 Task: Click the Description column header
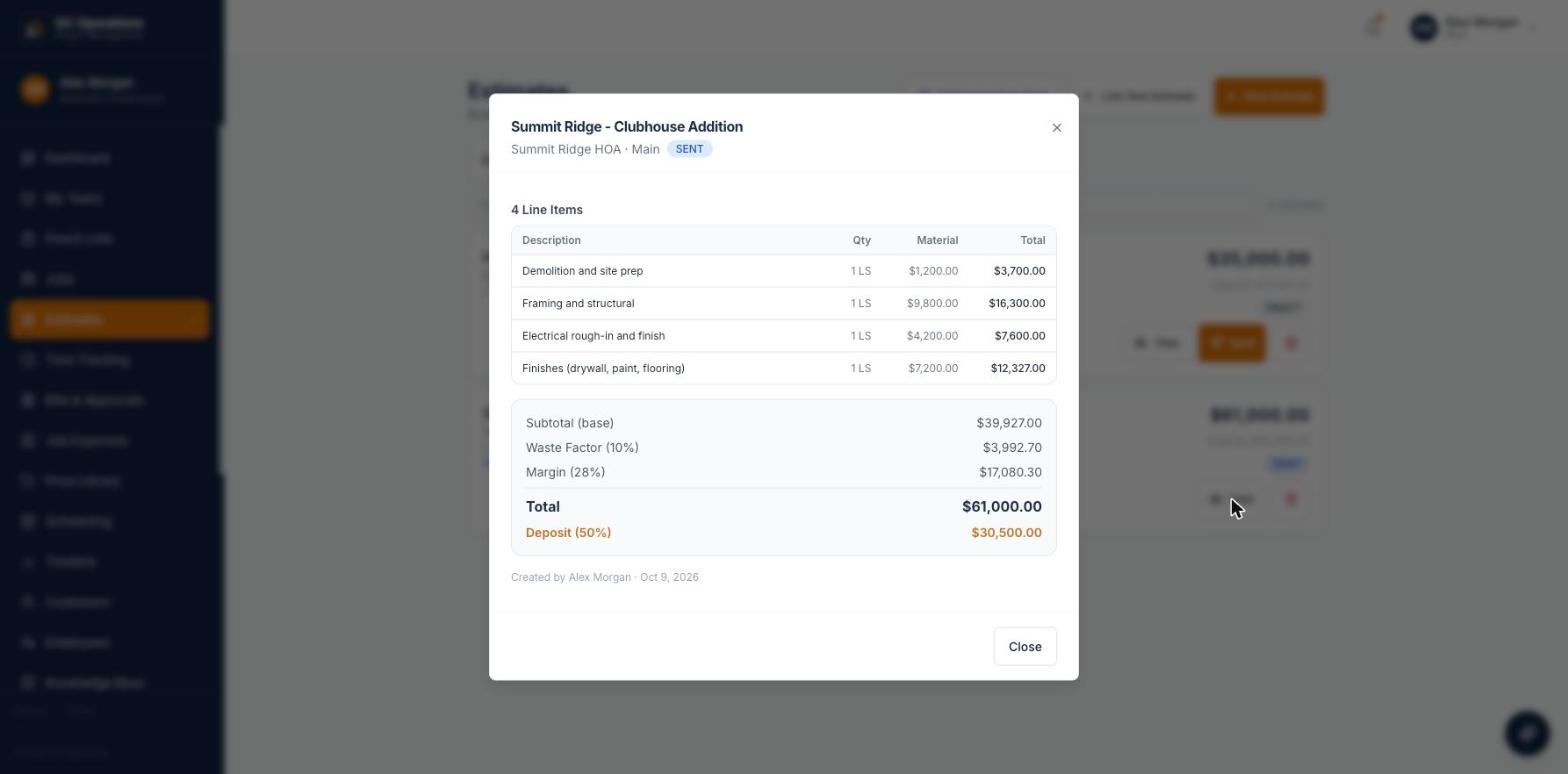click(551, 241)
